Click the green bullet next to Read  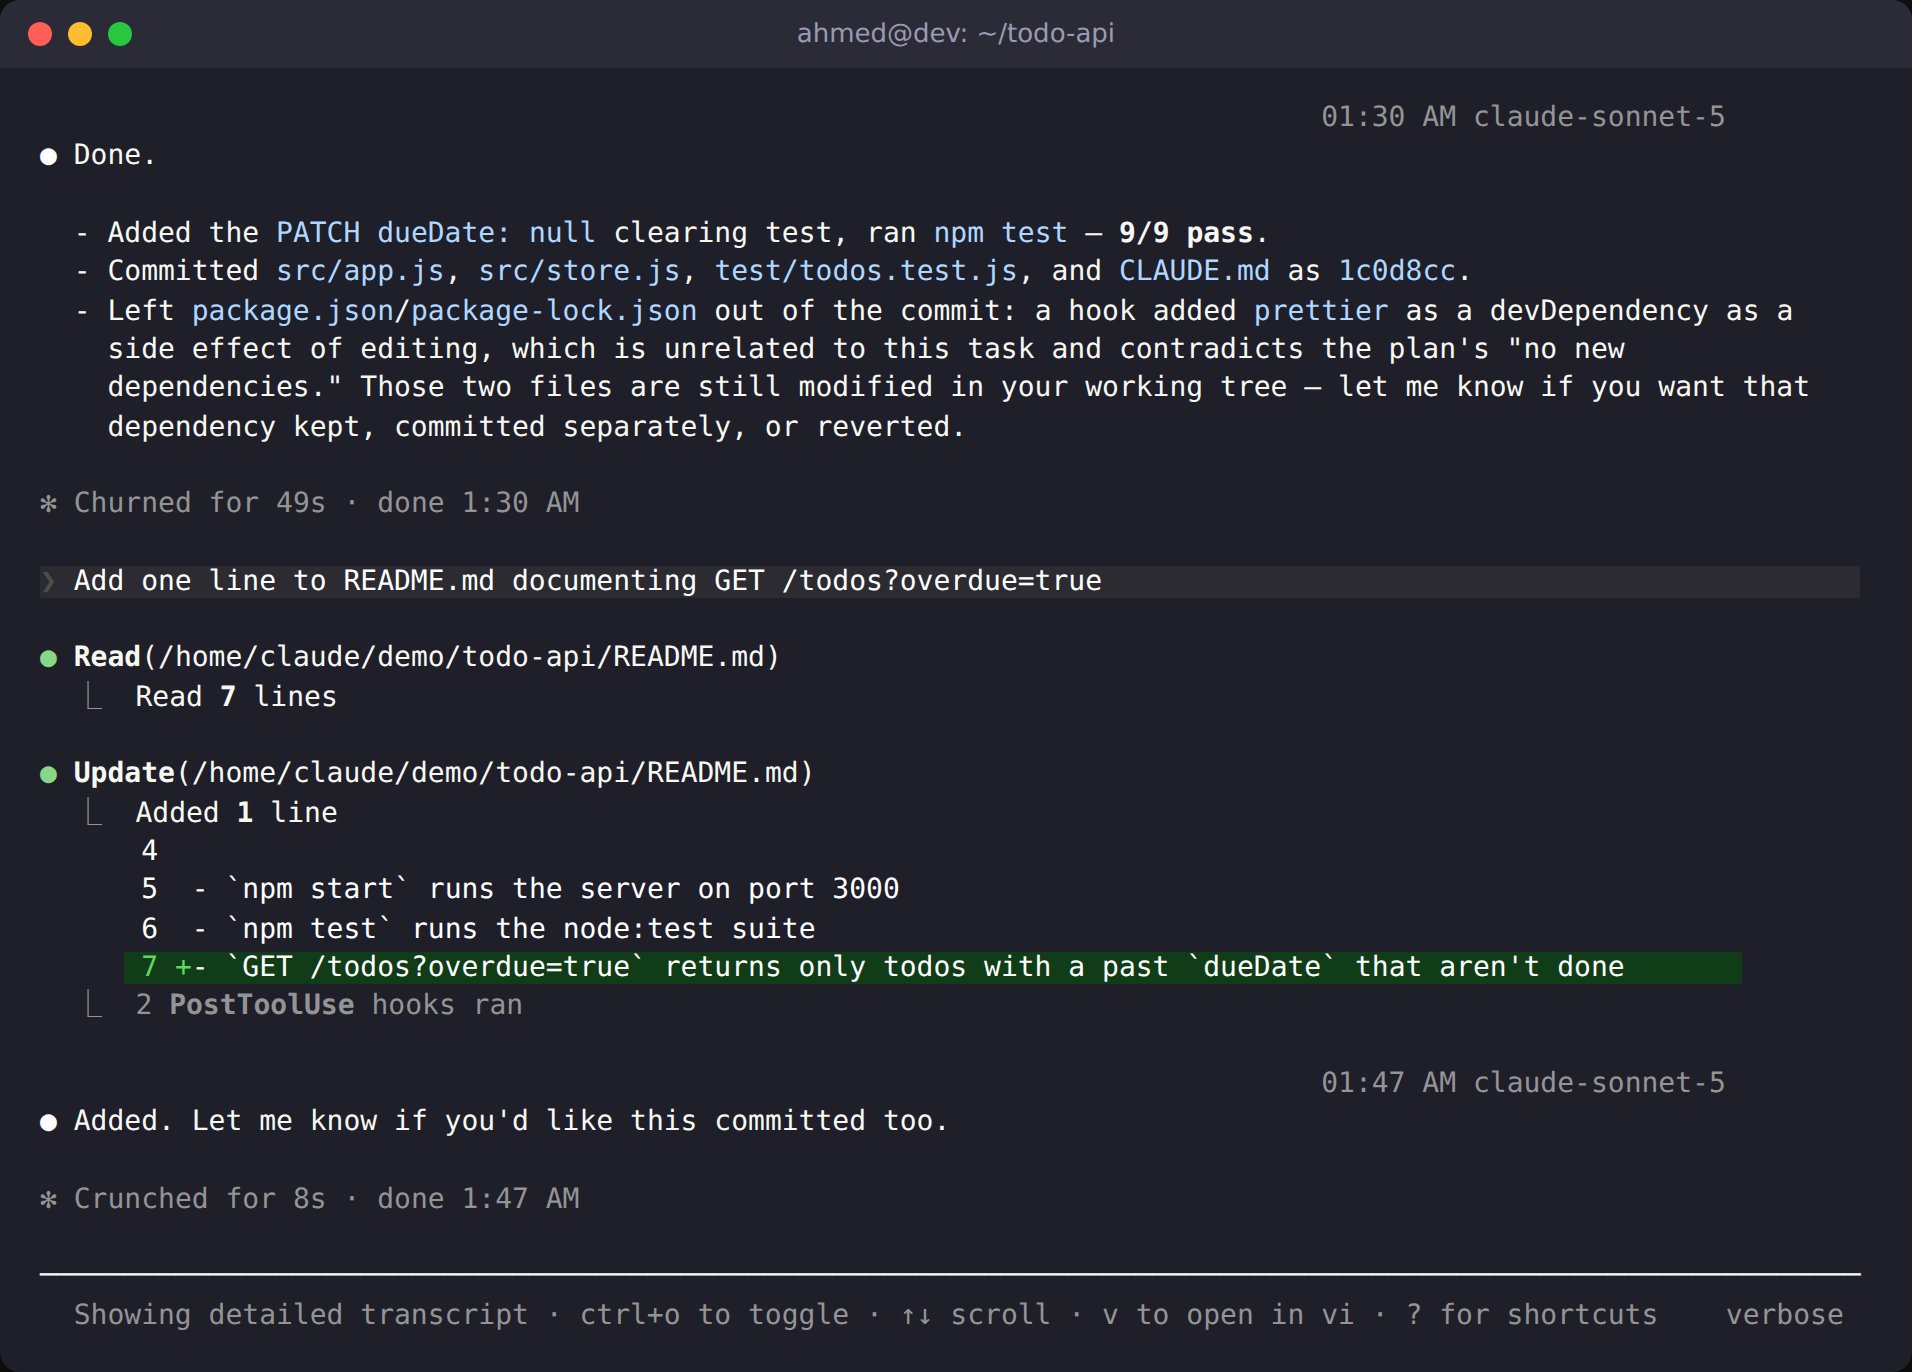point(48,658)
